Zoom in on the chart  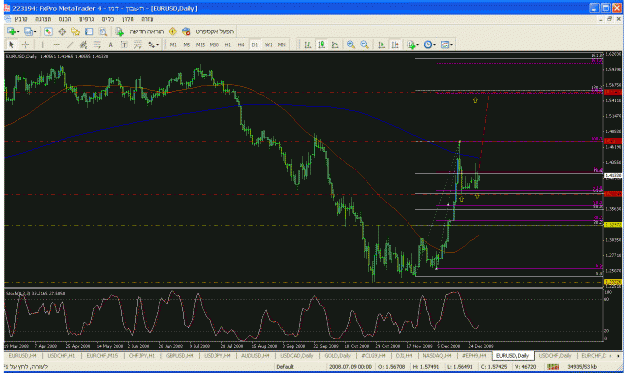pos(351,45)
